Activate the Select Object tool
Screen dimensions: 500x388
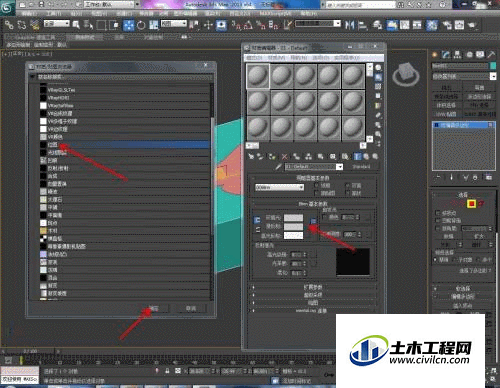[76, 25]
